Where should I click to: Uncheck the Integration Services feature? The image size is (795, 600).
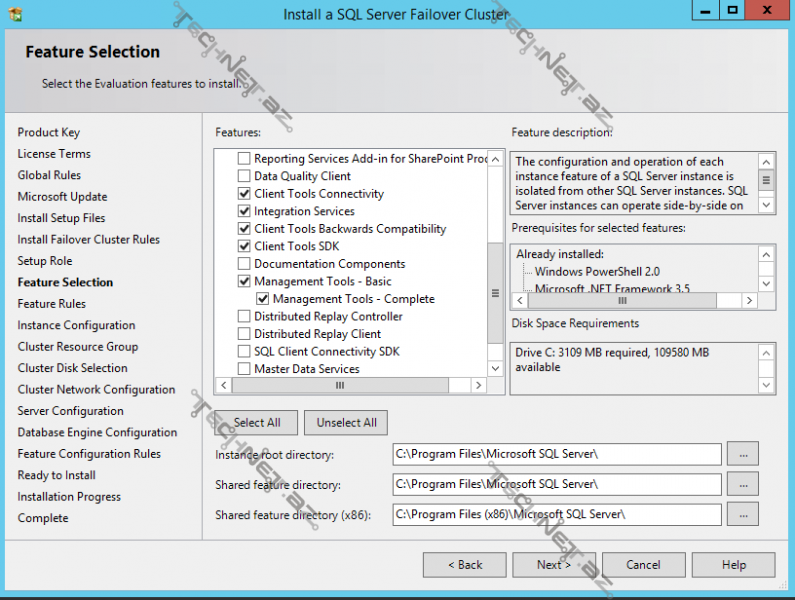(x=244, y=211)
